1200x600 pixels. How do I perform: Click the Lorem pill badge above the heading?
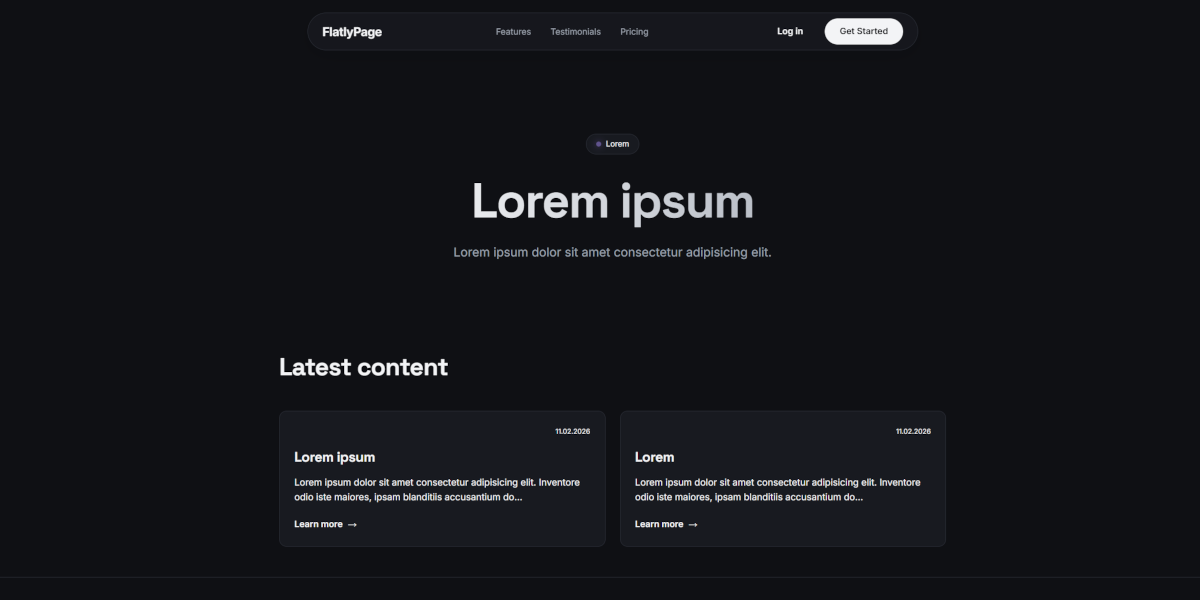(612, 144)
